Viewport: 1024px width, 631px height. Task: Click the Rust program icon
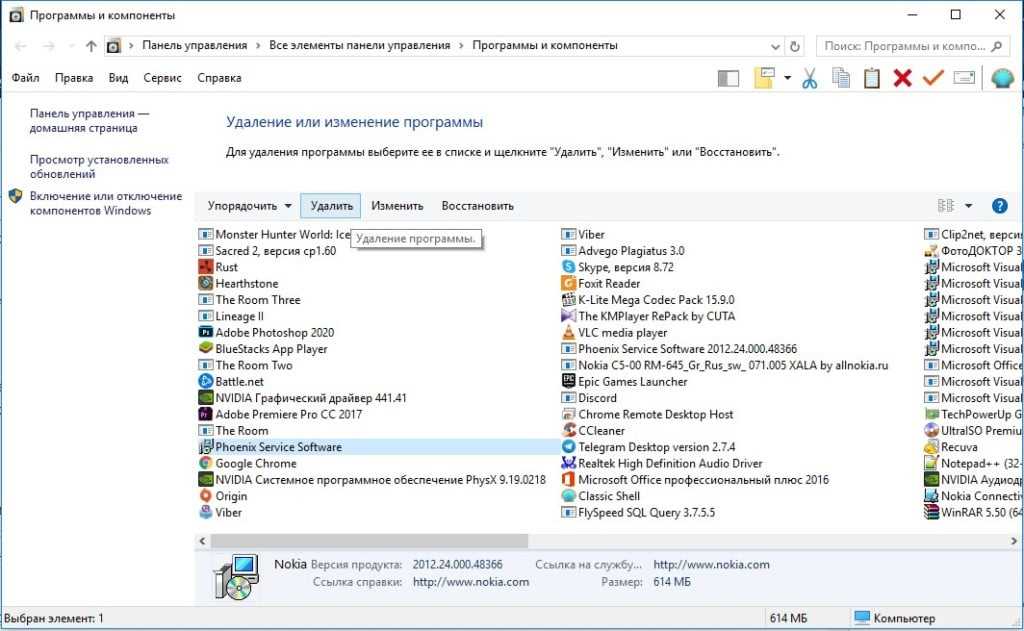(206, 267)
